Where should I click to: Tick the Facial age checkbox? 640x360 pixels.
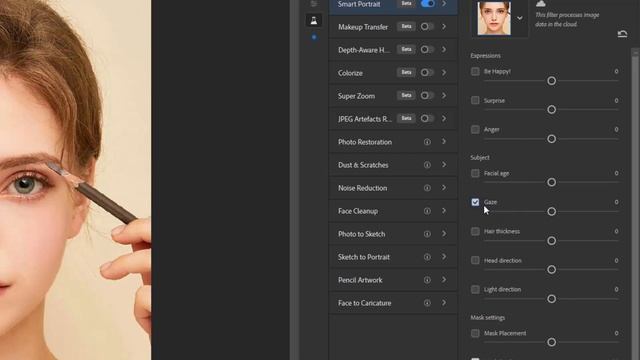coord(475,173)
